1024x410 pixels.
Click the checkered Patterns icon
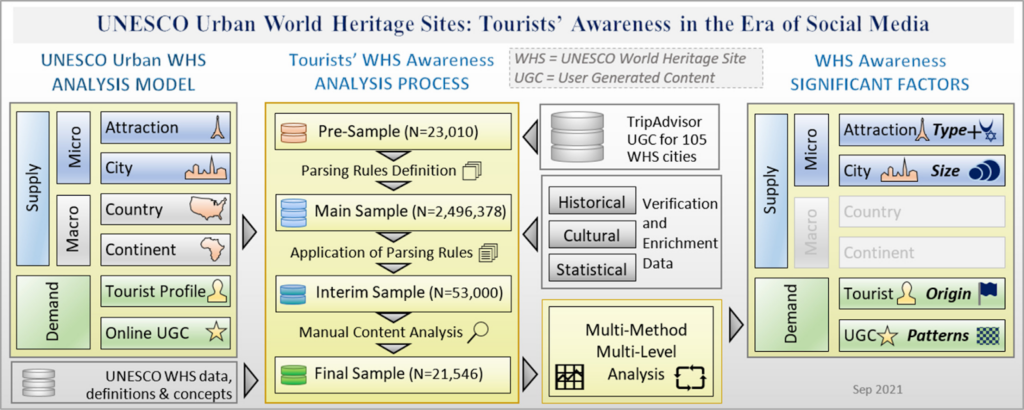tap(986, 336)
